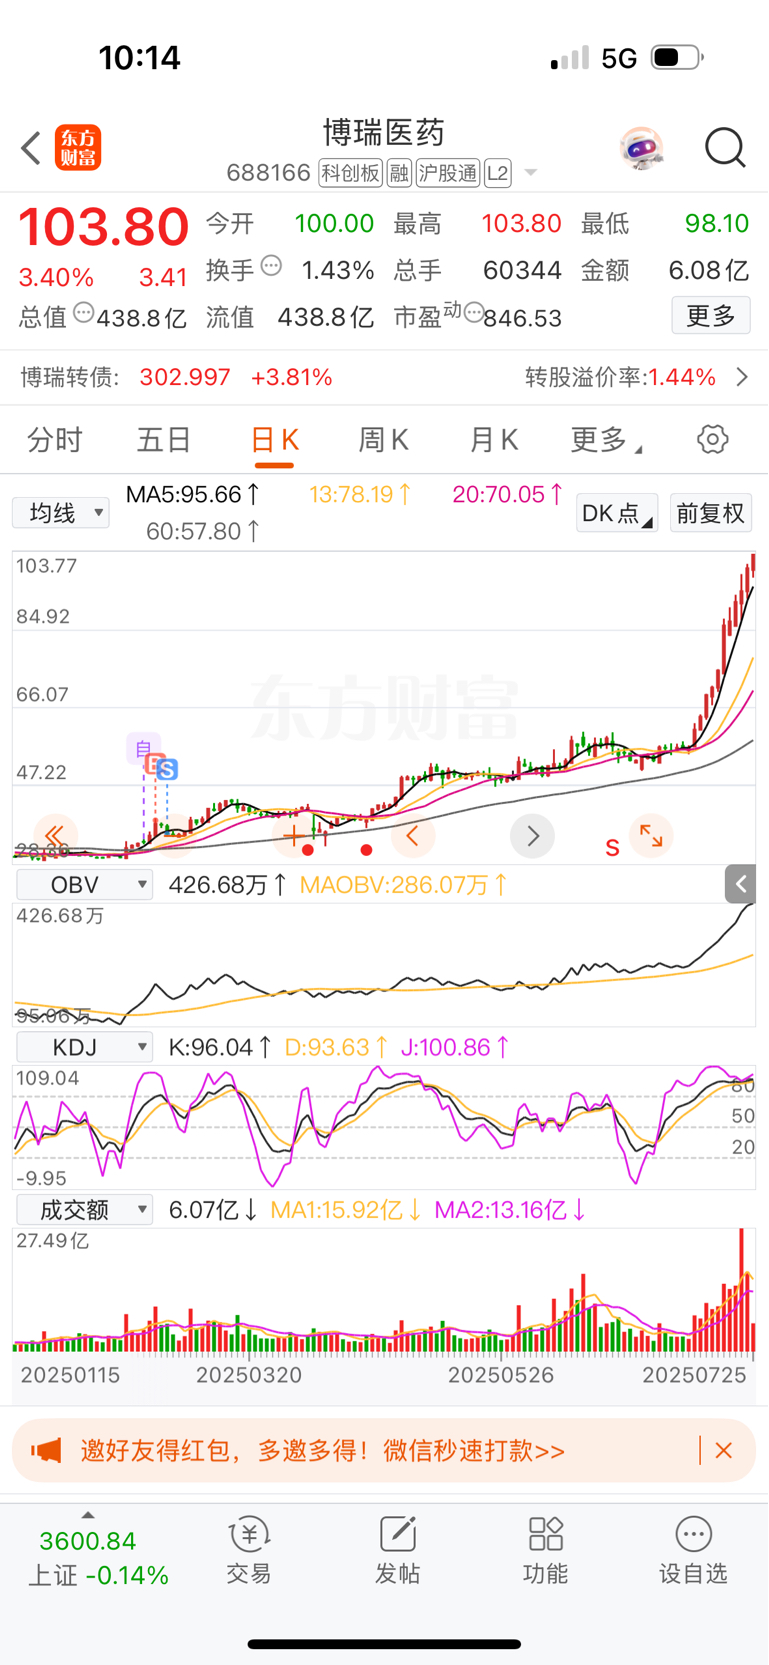Close the invite banner
This screenshot has height=1665, width=769.
coord(724,1450)
